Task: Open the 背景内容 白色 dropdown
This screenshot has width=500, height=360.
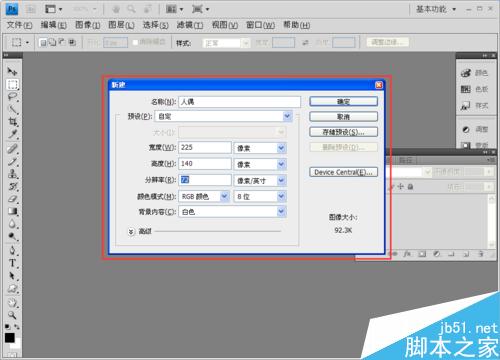Action: point(232,212)
